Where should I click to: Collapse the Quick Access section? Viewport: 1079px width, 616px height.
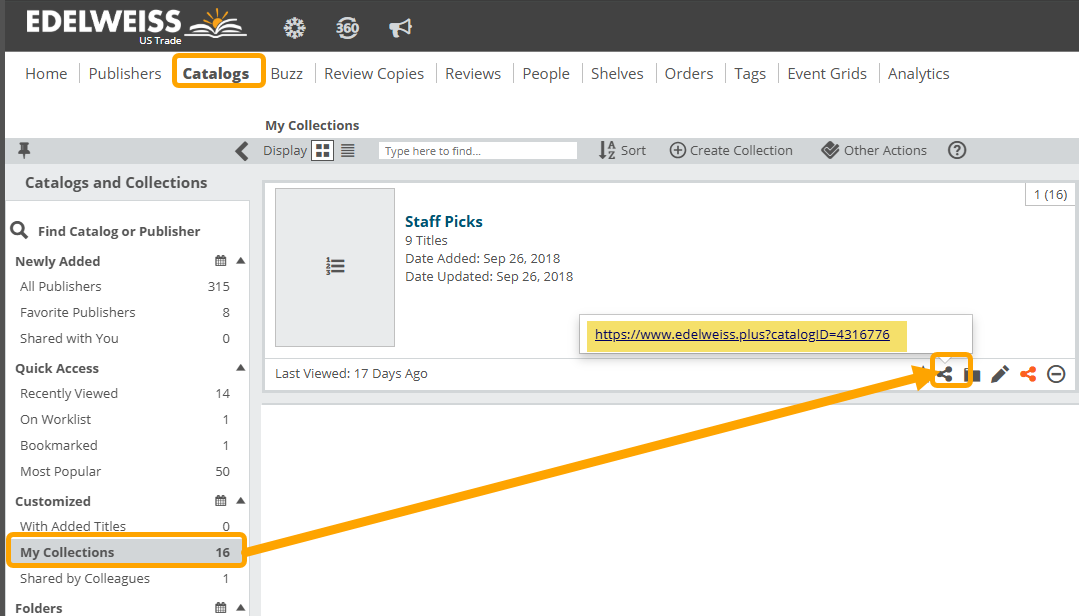click(x=240, y=368)
